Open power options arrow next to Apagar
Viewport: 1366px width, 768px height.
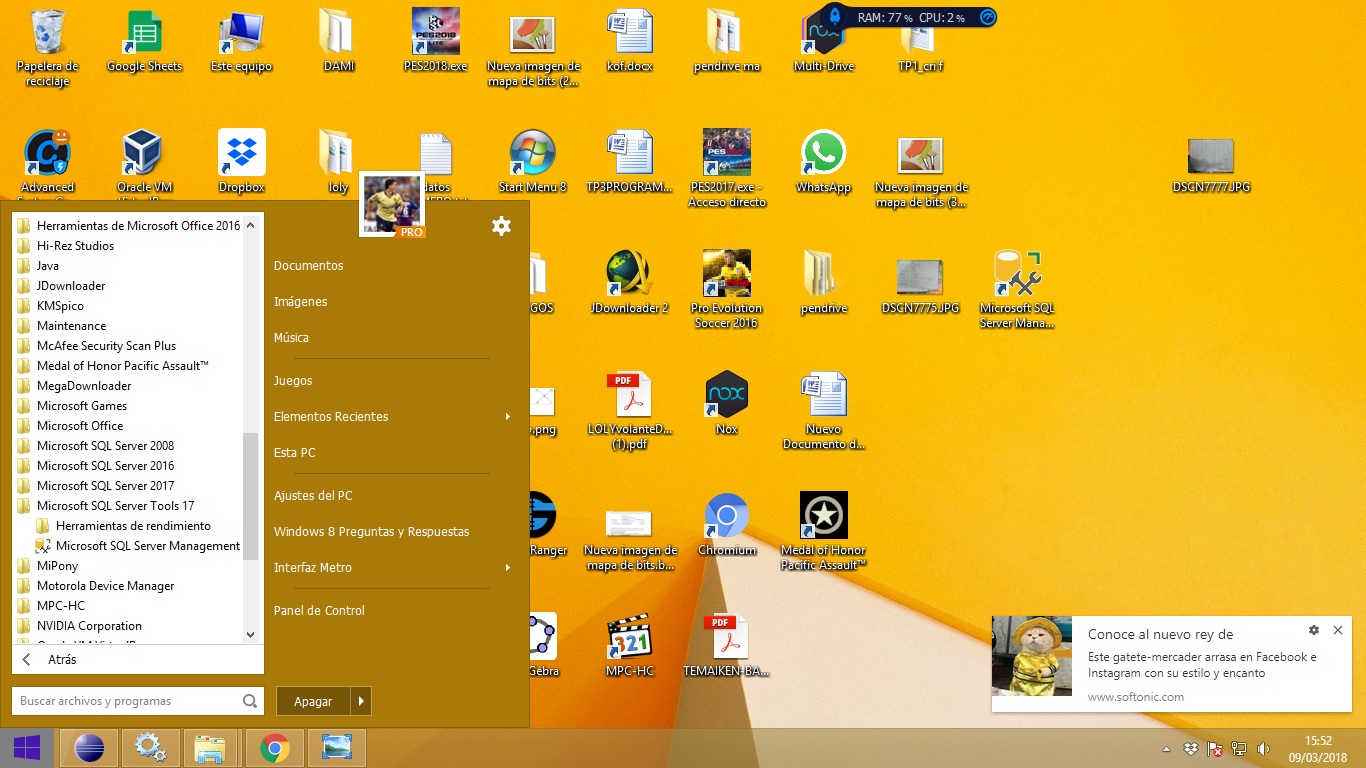361,702
